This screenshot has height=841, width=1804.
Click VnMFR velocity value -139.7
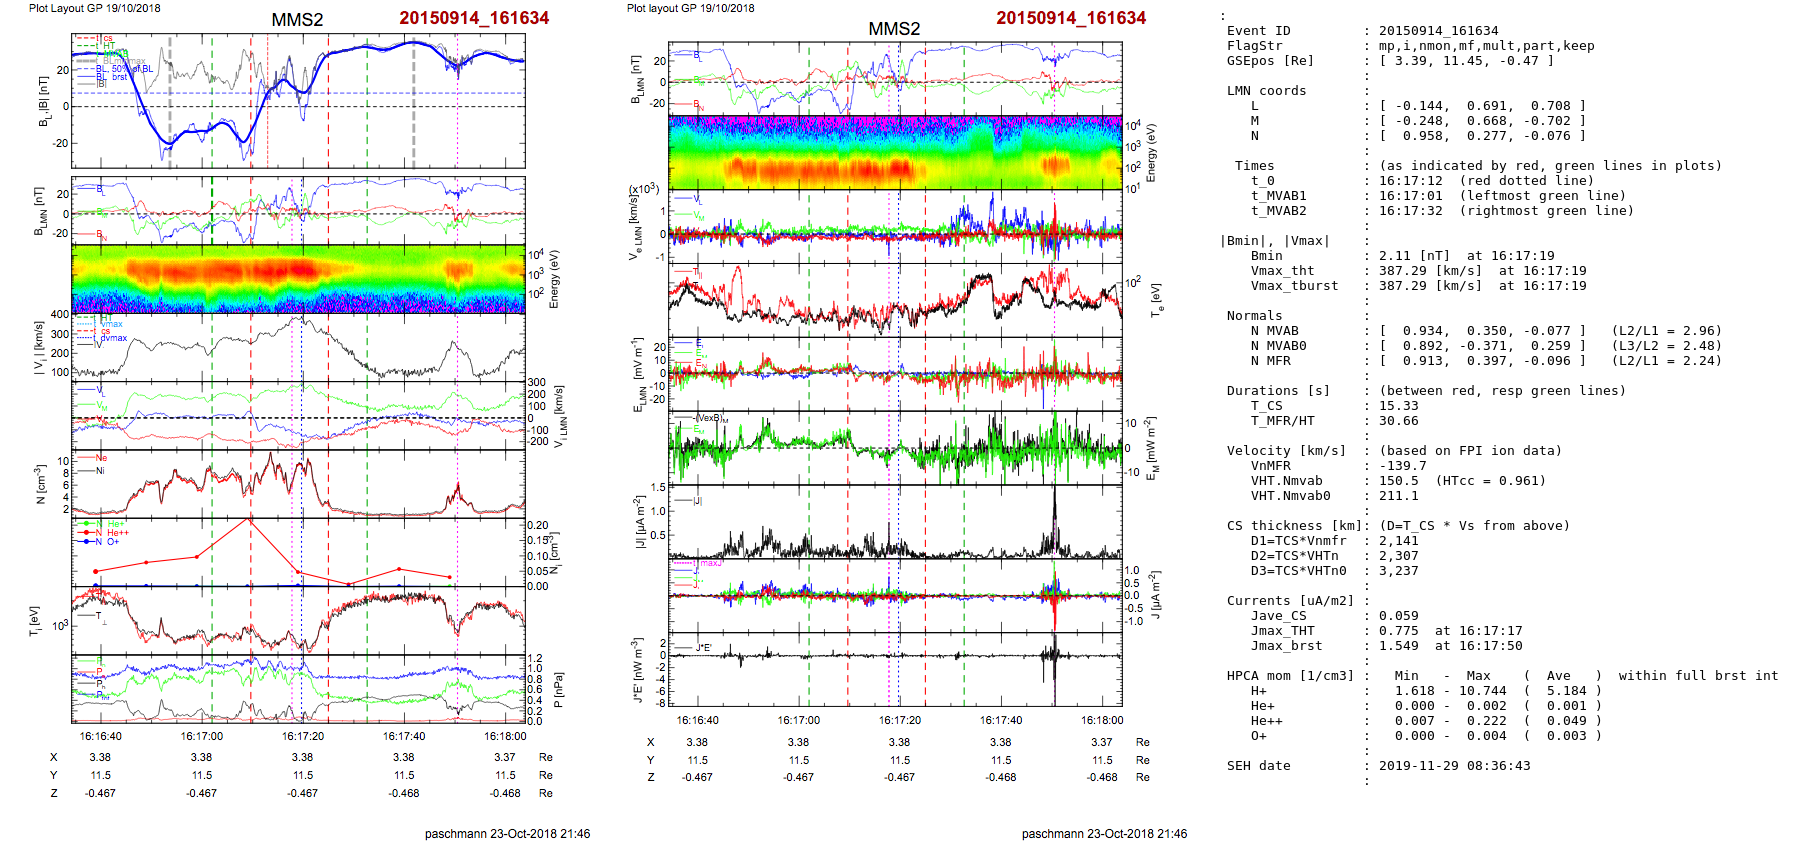click(1403, 466)
